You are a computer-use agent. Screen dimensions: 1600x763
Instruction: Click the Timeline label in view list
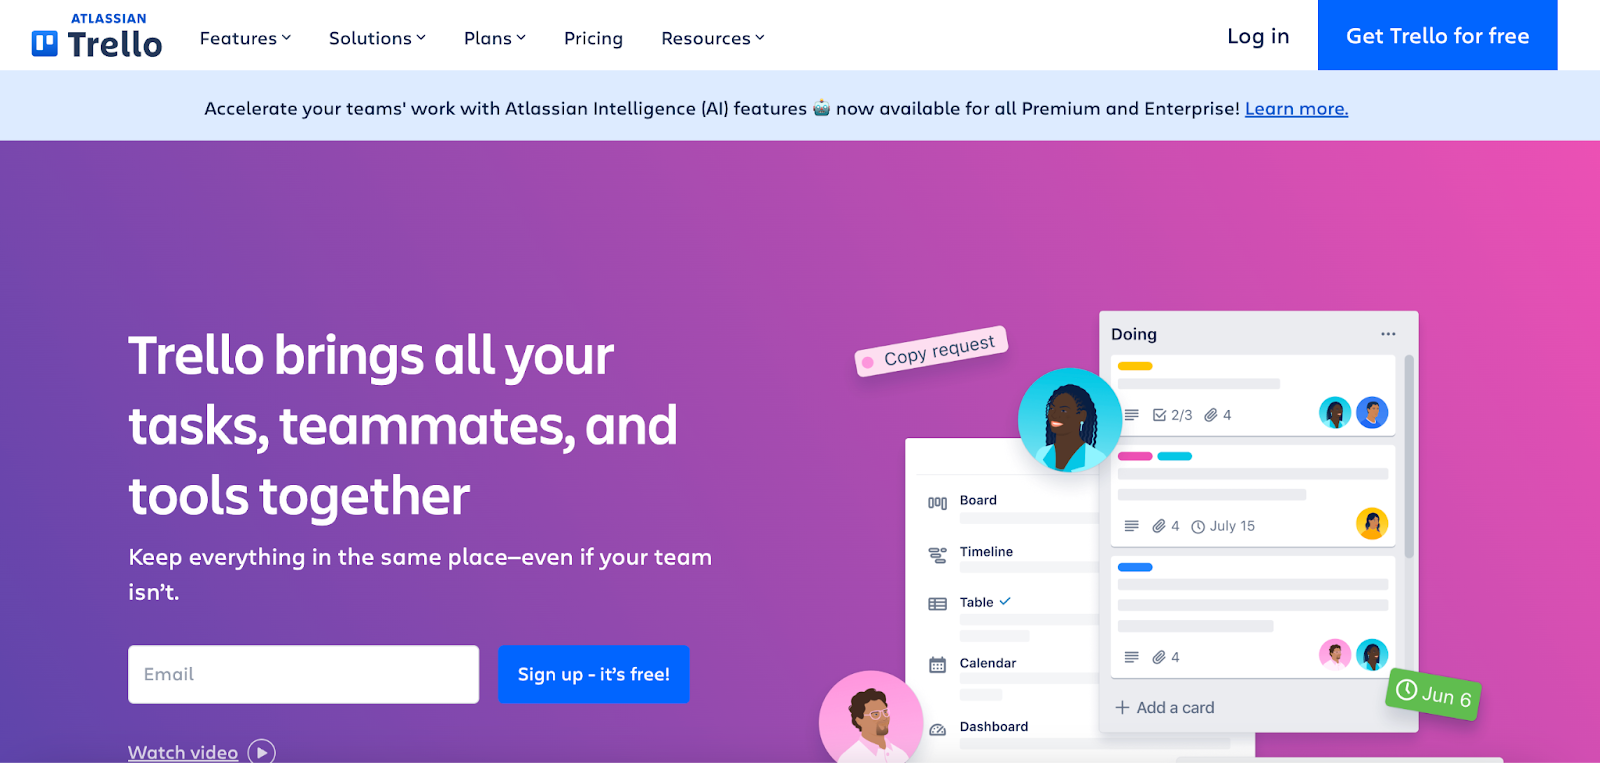(x=986, y=551)
